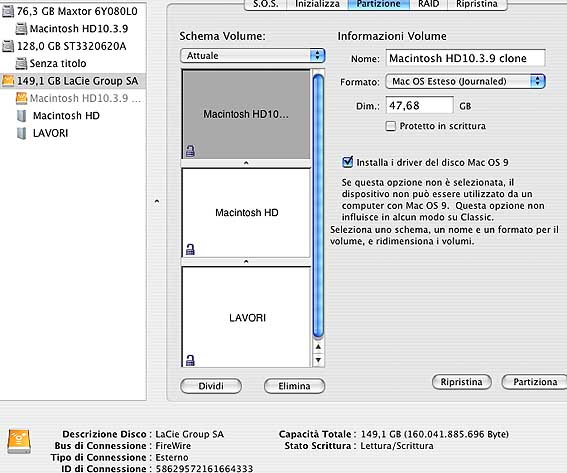
Task: Click the lock icon on LAVORI partition
Action: point(190,360)
